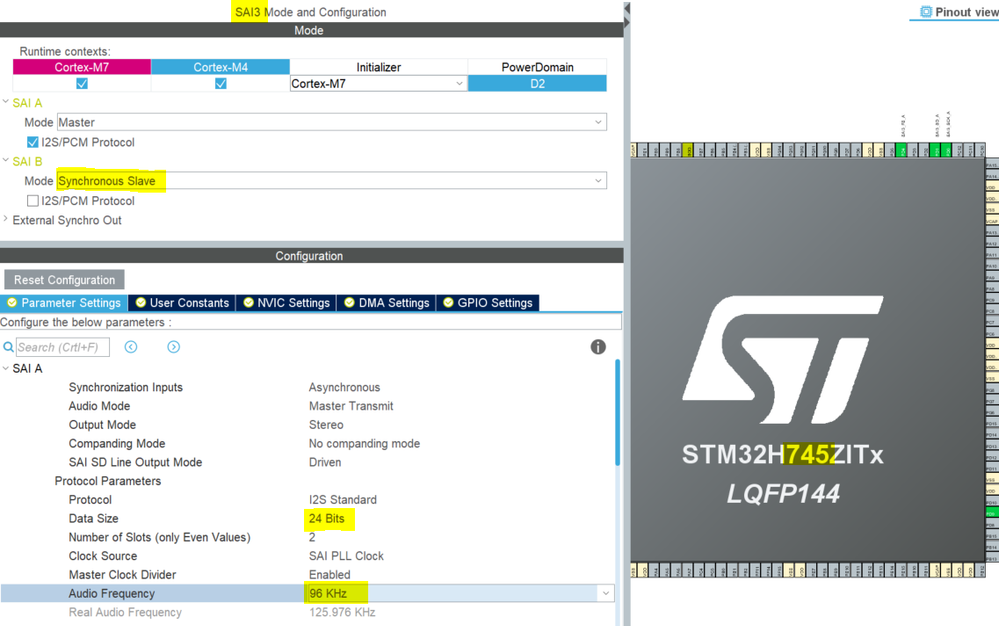Click the Cortex-M4 column header
999x626 pixels.
pos(220,67)
